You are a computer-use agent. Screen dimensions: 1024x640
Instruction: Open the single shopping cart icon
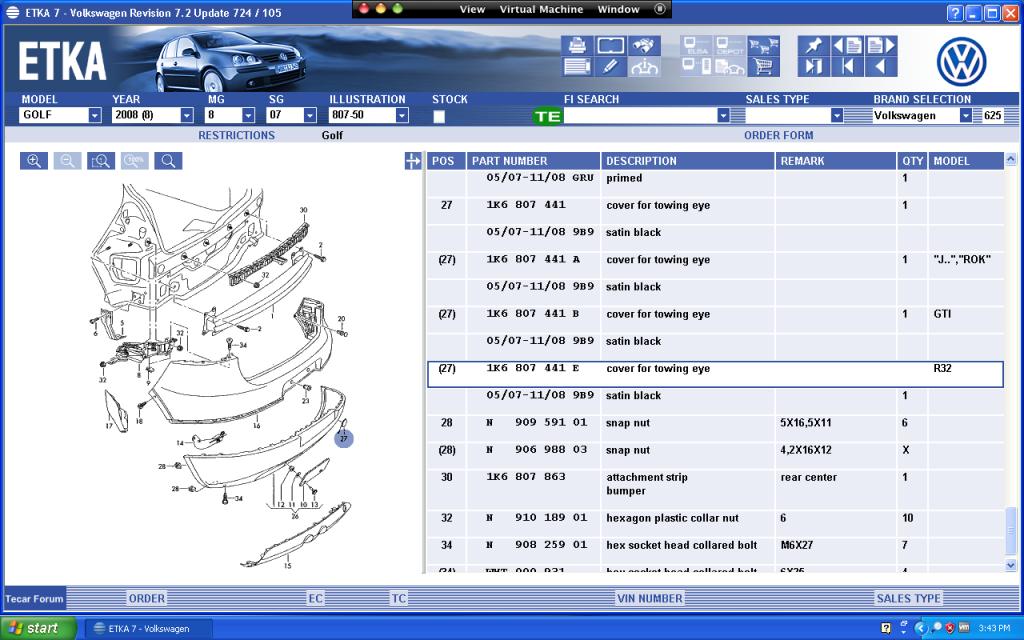(x=763, y=67)
